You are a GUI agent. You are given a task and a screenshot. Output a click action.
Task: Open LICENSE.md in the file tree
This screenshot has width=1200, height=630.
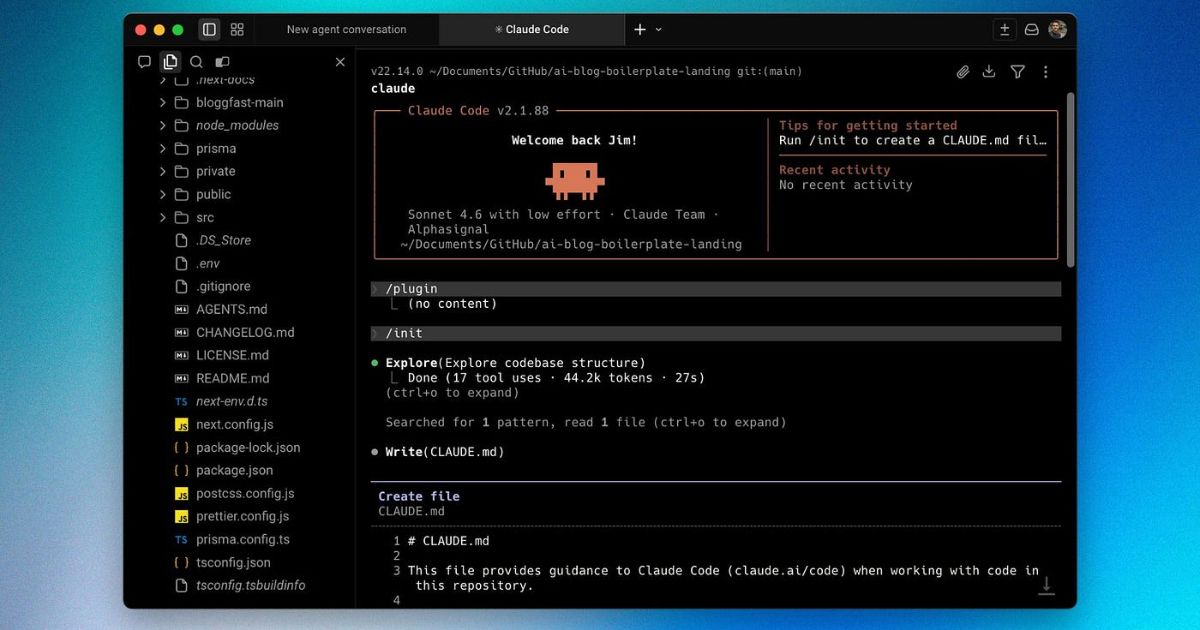pyautogui.click(x=233, y=356)
